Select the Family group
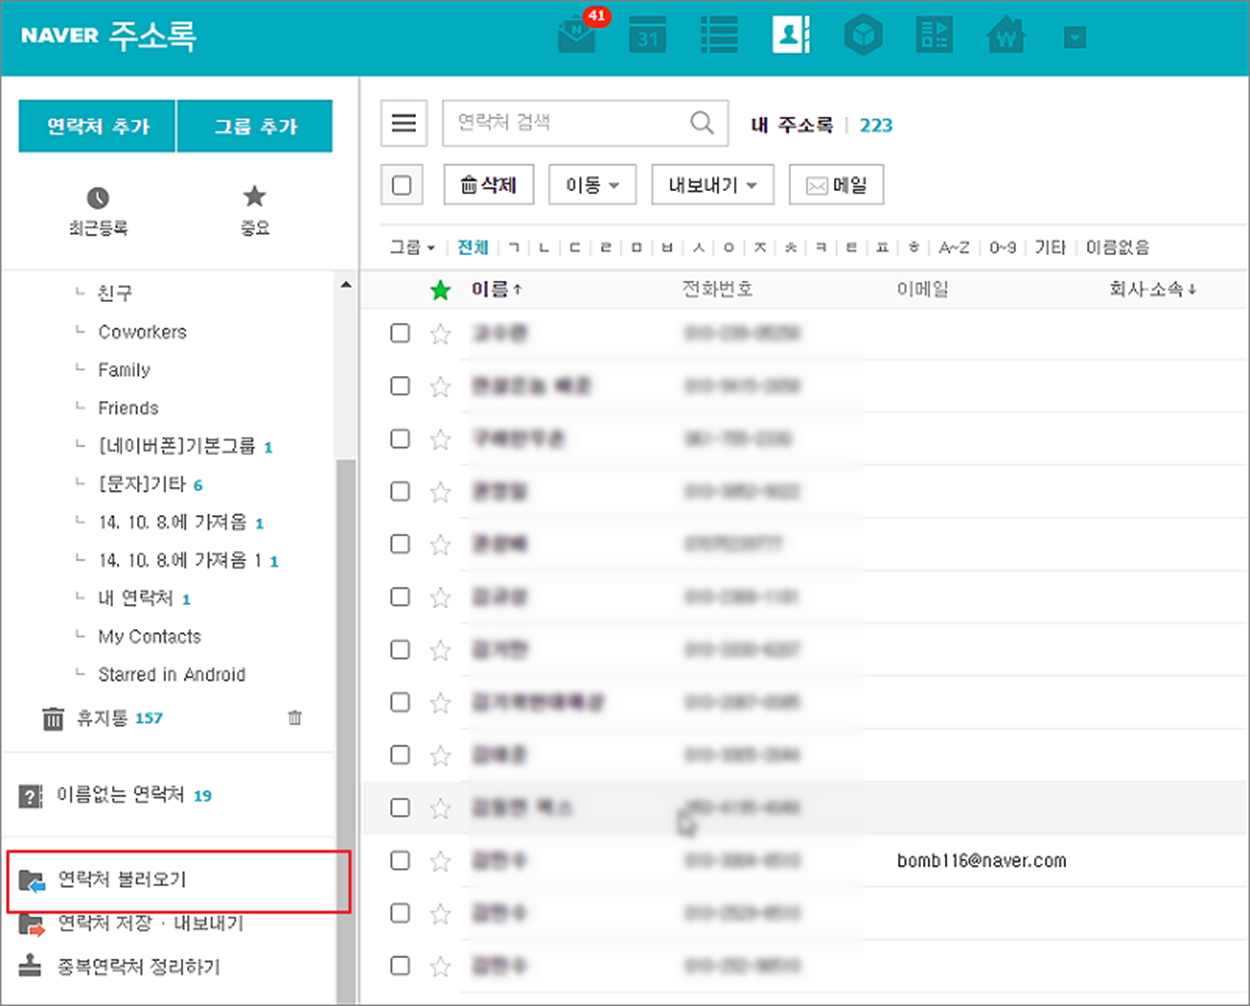 click(x=124, y=370)
